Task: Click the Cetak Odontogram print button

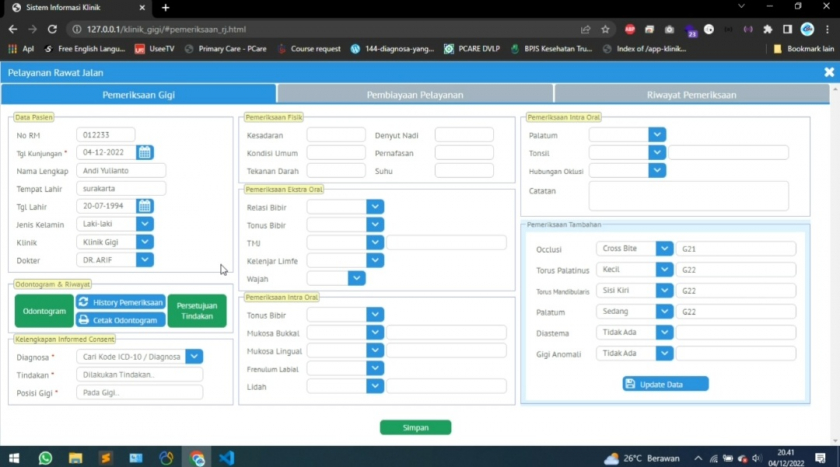Action: (x=120, y=320)
